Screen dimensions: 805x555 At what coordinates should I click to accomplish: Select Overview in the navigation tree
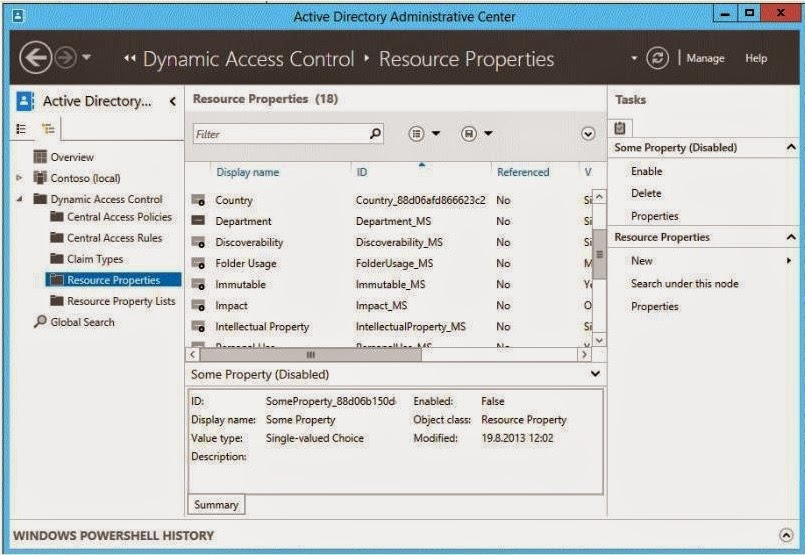(72, 157)
